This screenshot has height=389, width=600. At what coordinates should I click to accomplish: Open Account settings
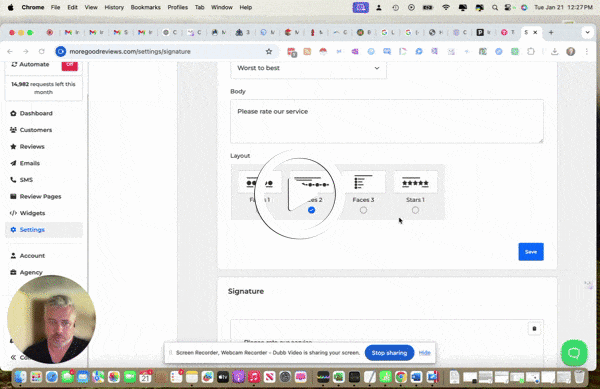point(32,256)
